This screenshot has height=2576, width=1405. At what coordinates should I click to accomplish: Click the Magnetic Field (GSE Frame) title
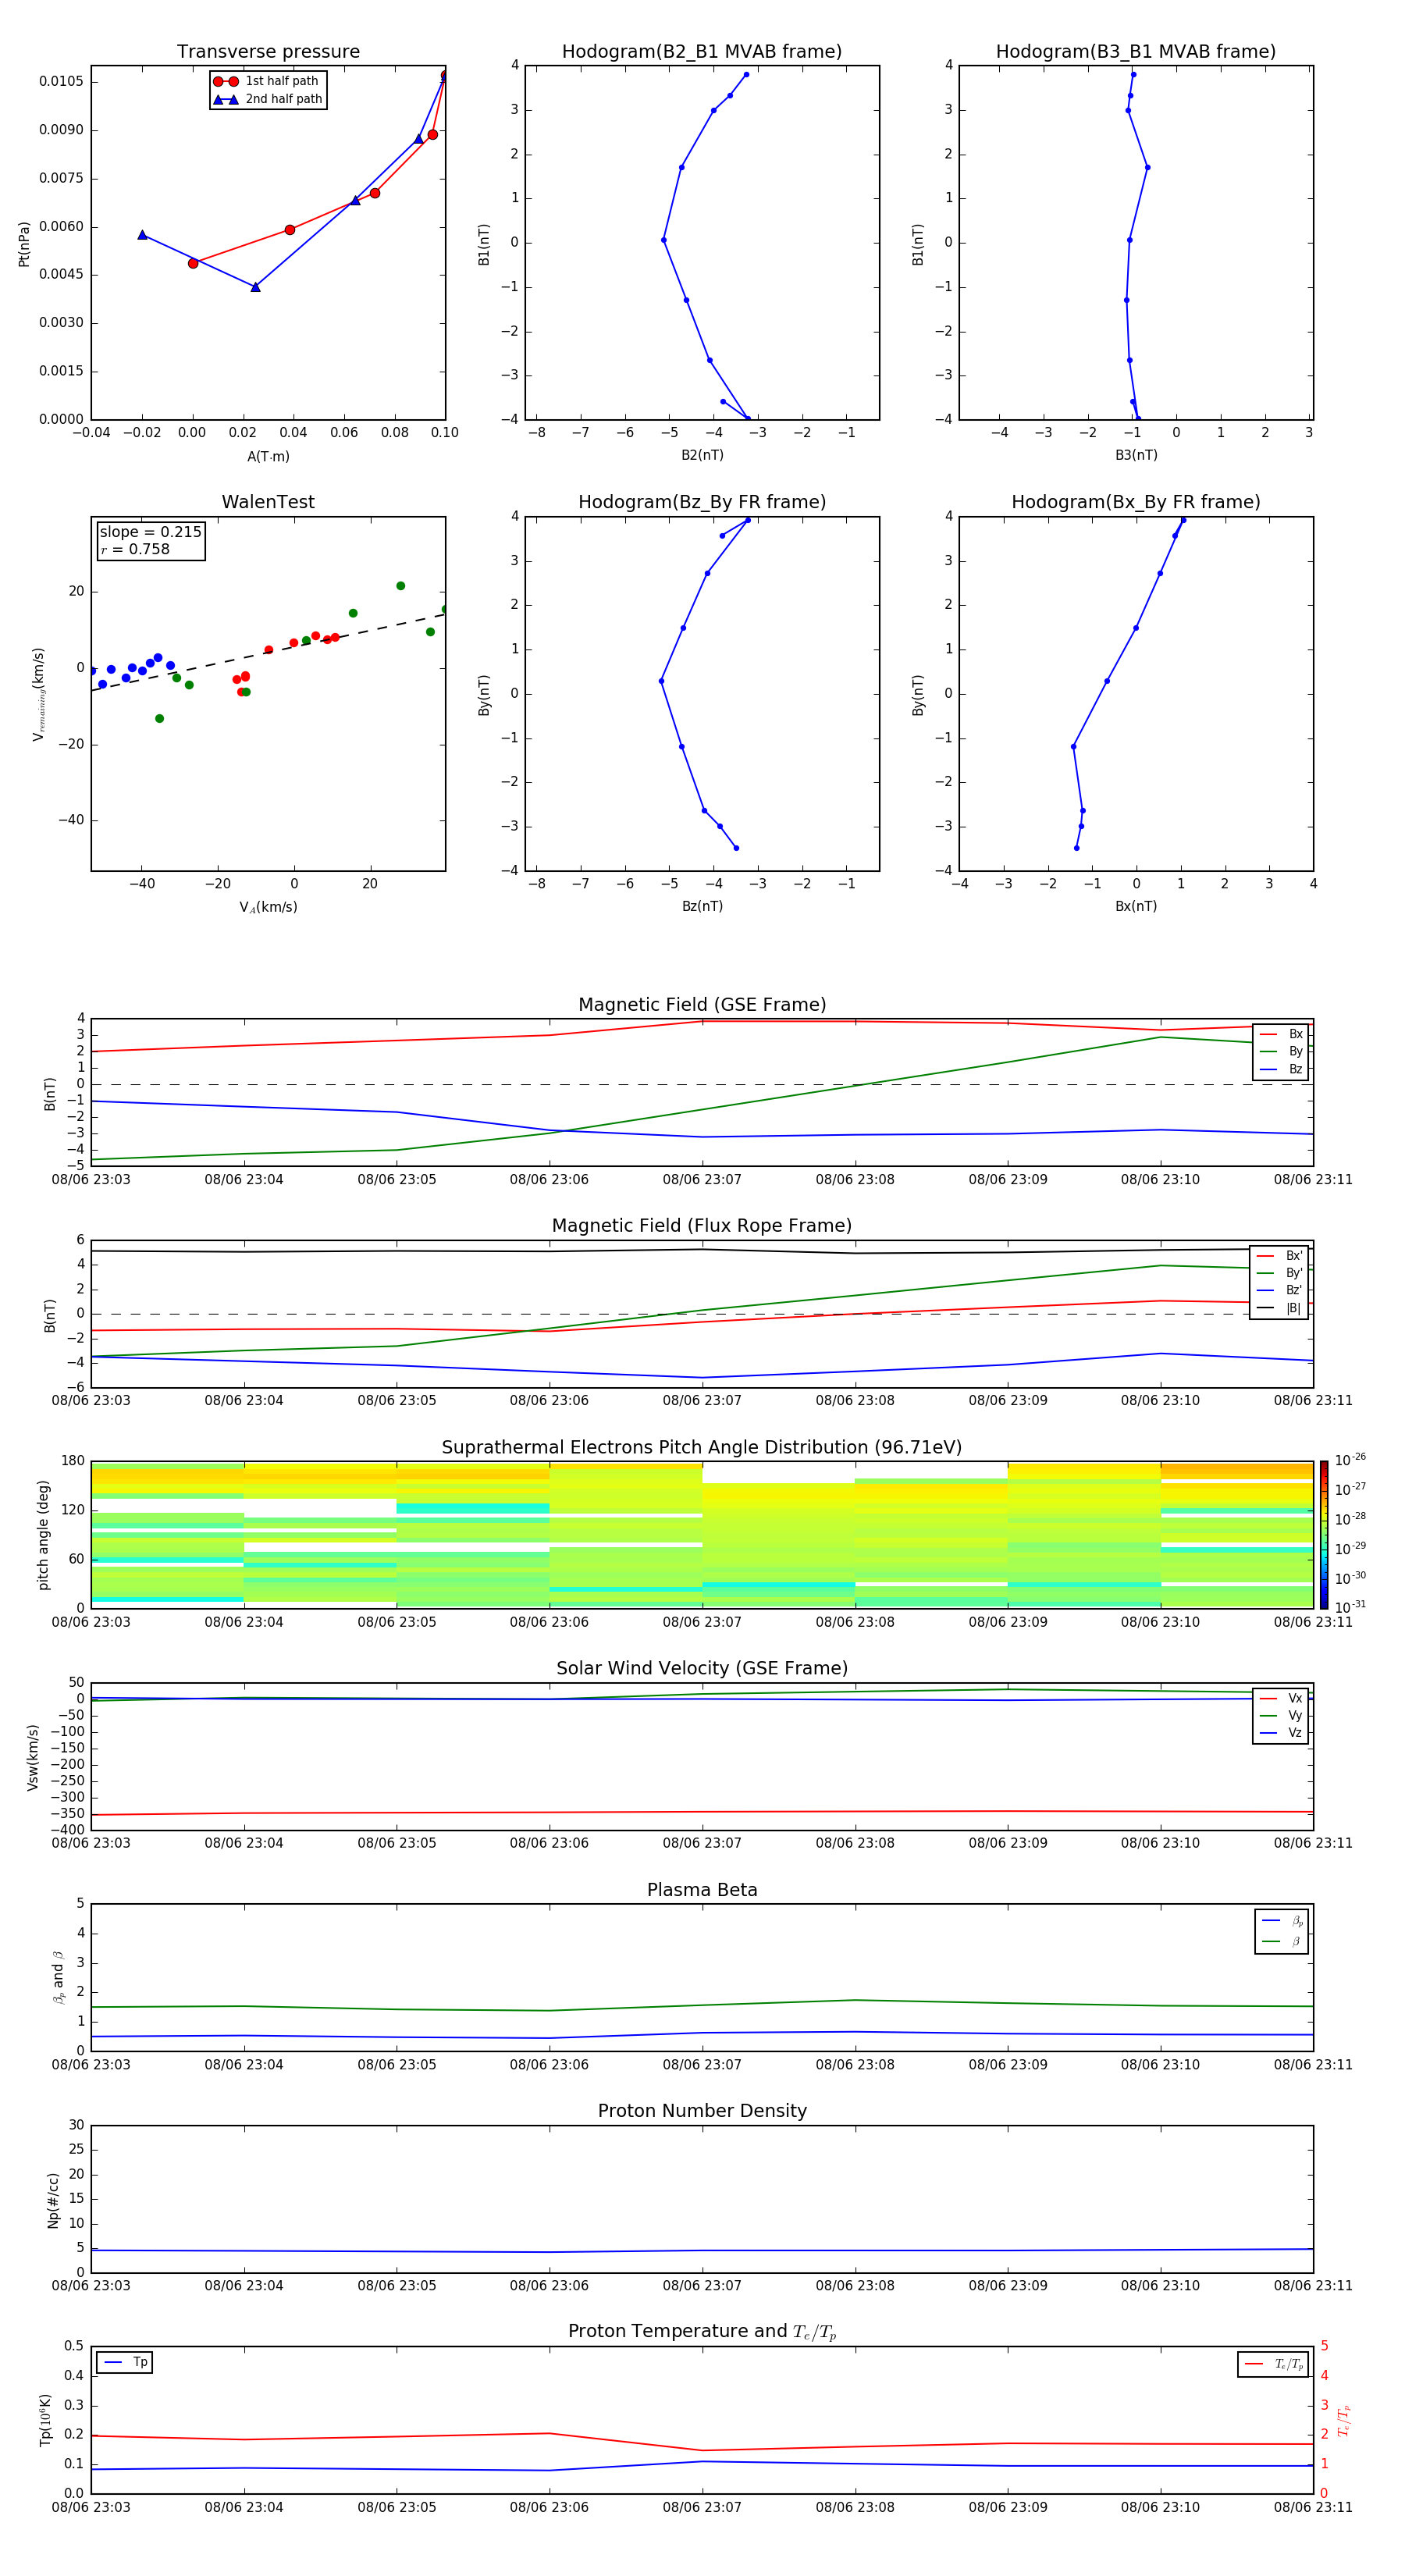pyautogui.click(x=702, y=1005)
